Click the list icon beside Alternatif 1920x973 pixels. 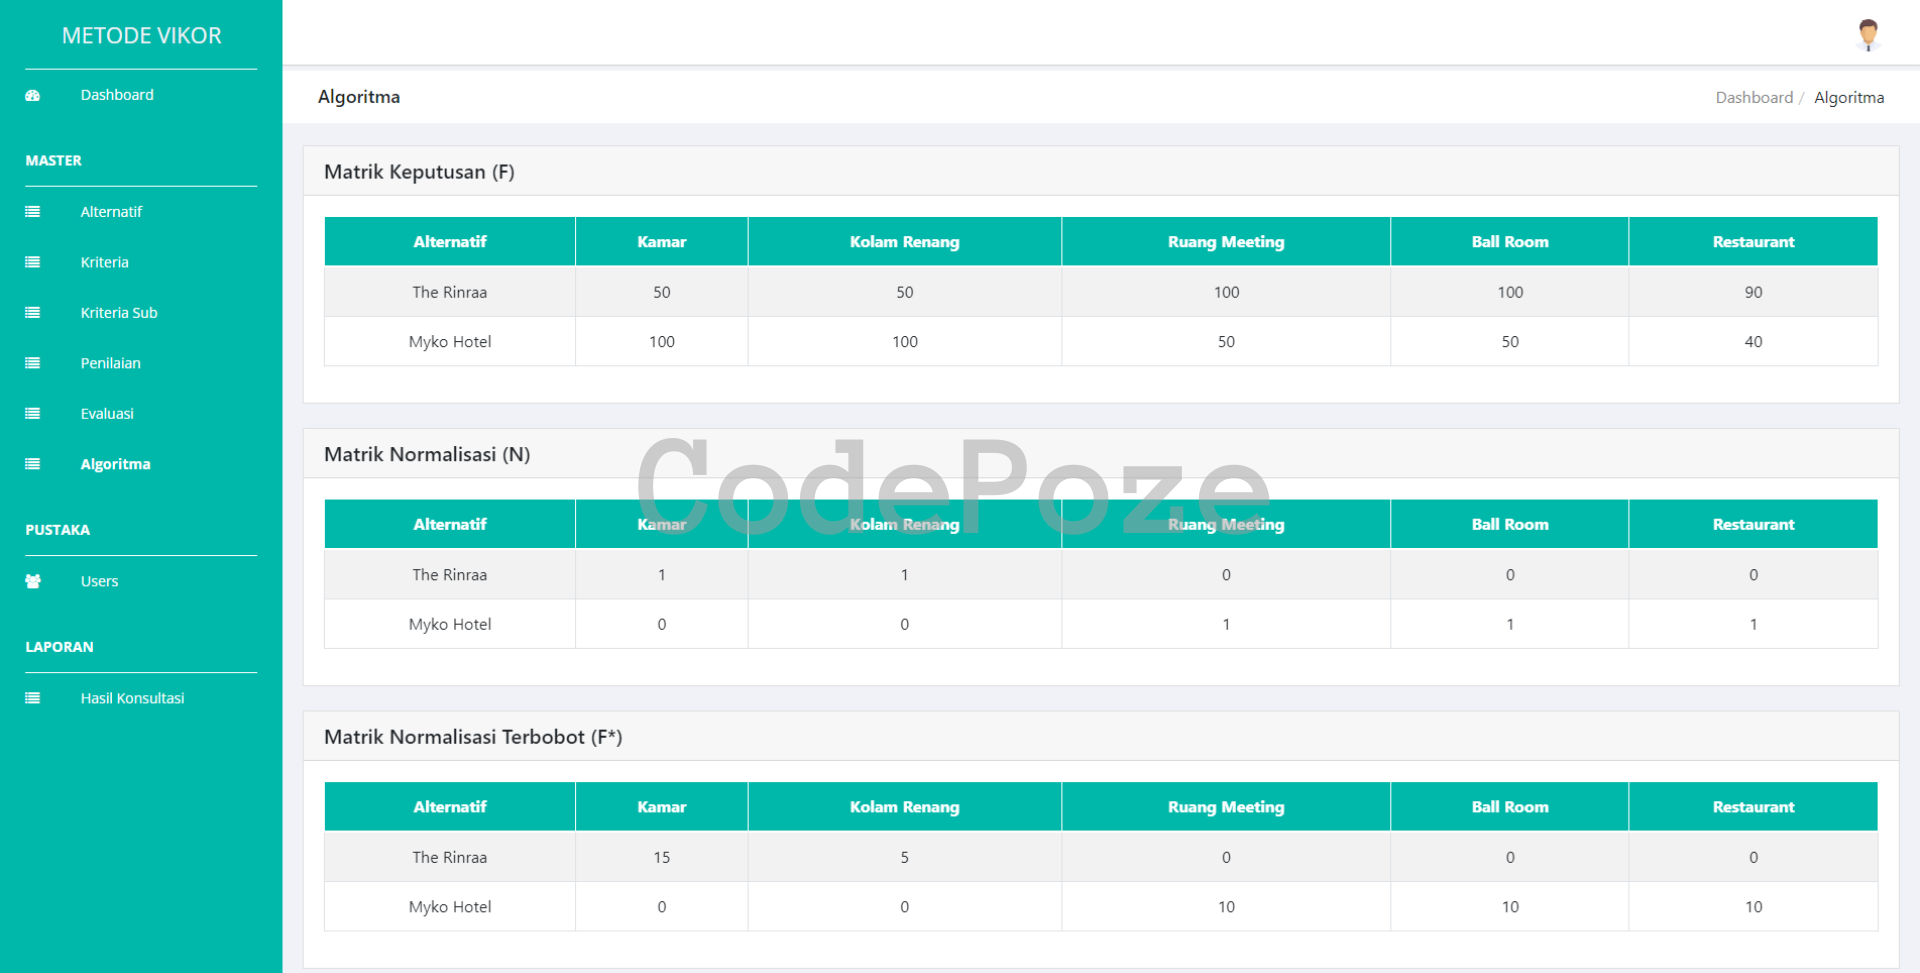33,212
